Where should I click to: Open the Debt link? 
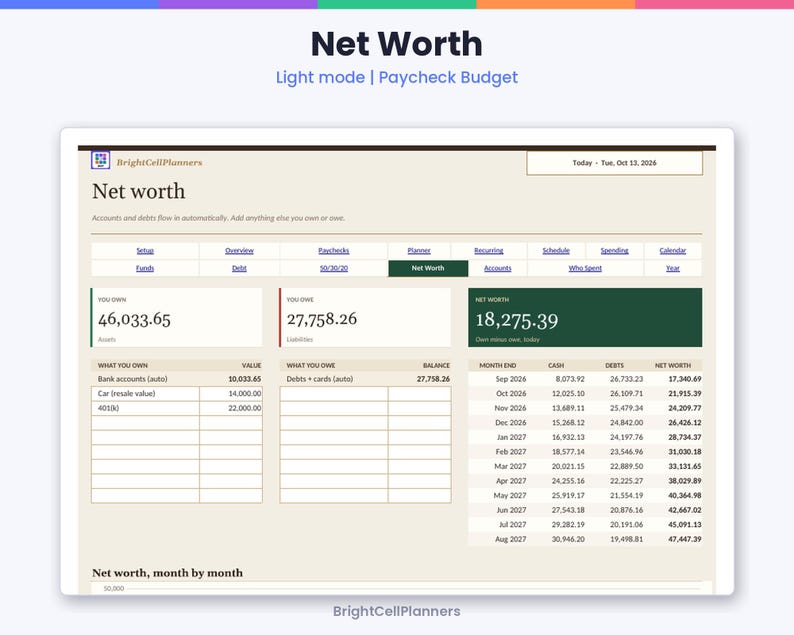click(x=239, y=268)
